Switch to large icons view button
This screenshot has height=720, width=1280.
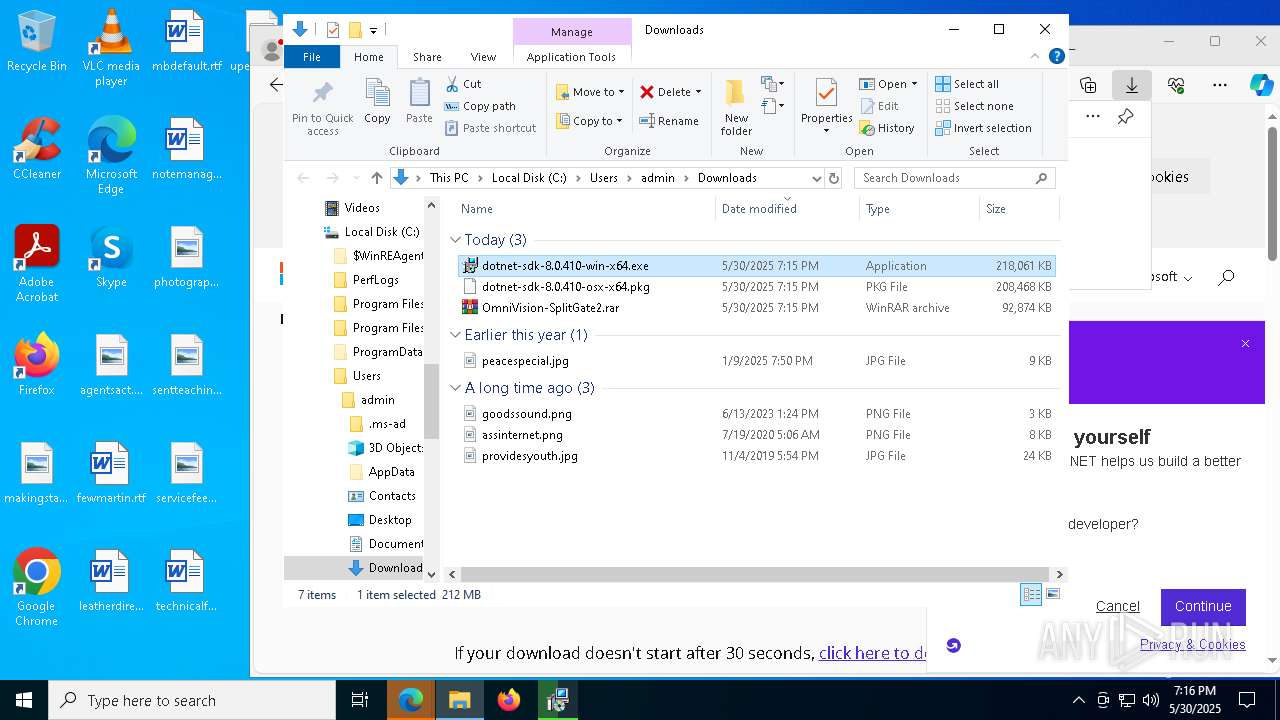[x=1052, y=594]
